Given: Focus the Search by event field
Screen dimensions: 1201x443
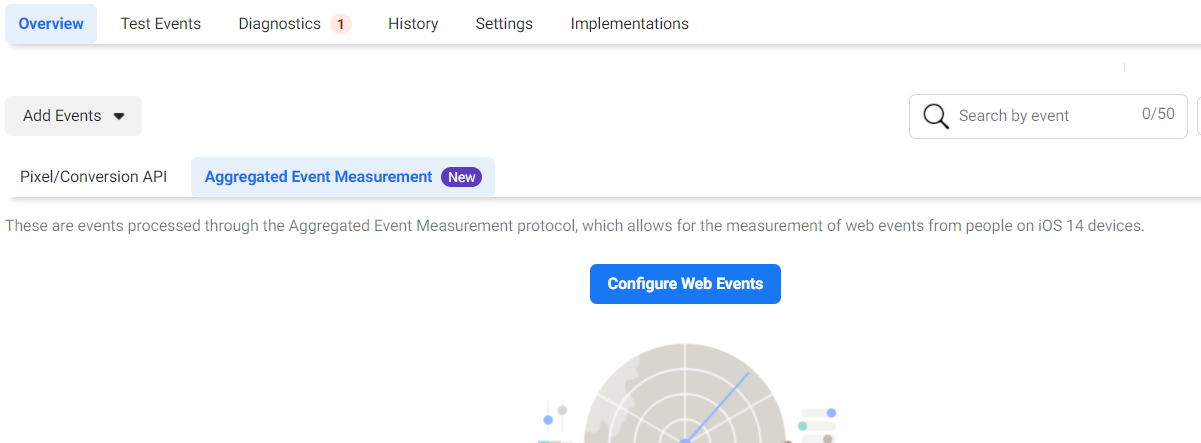Looking at the screenshot, I should tap(1048, 116).
